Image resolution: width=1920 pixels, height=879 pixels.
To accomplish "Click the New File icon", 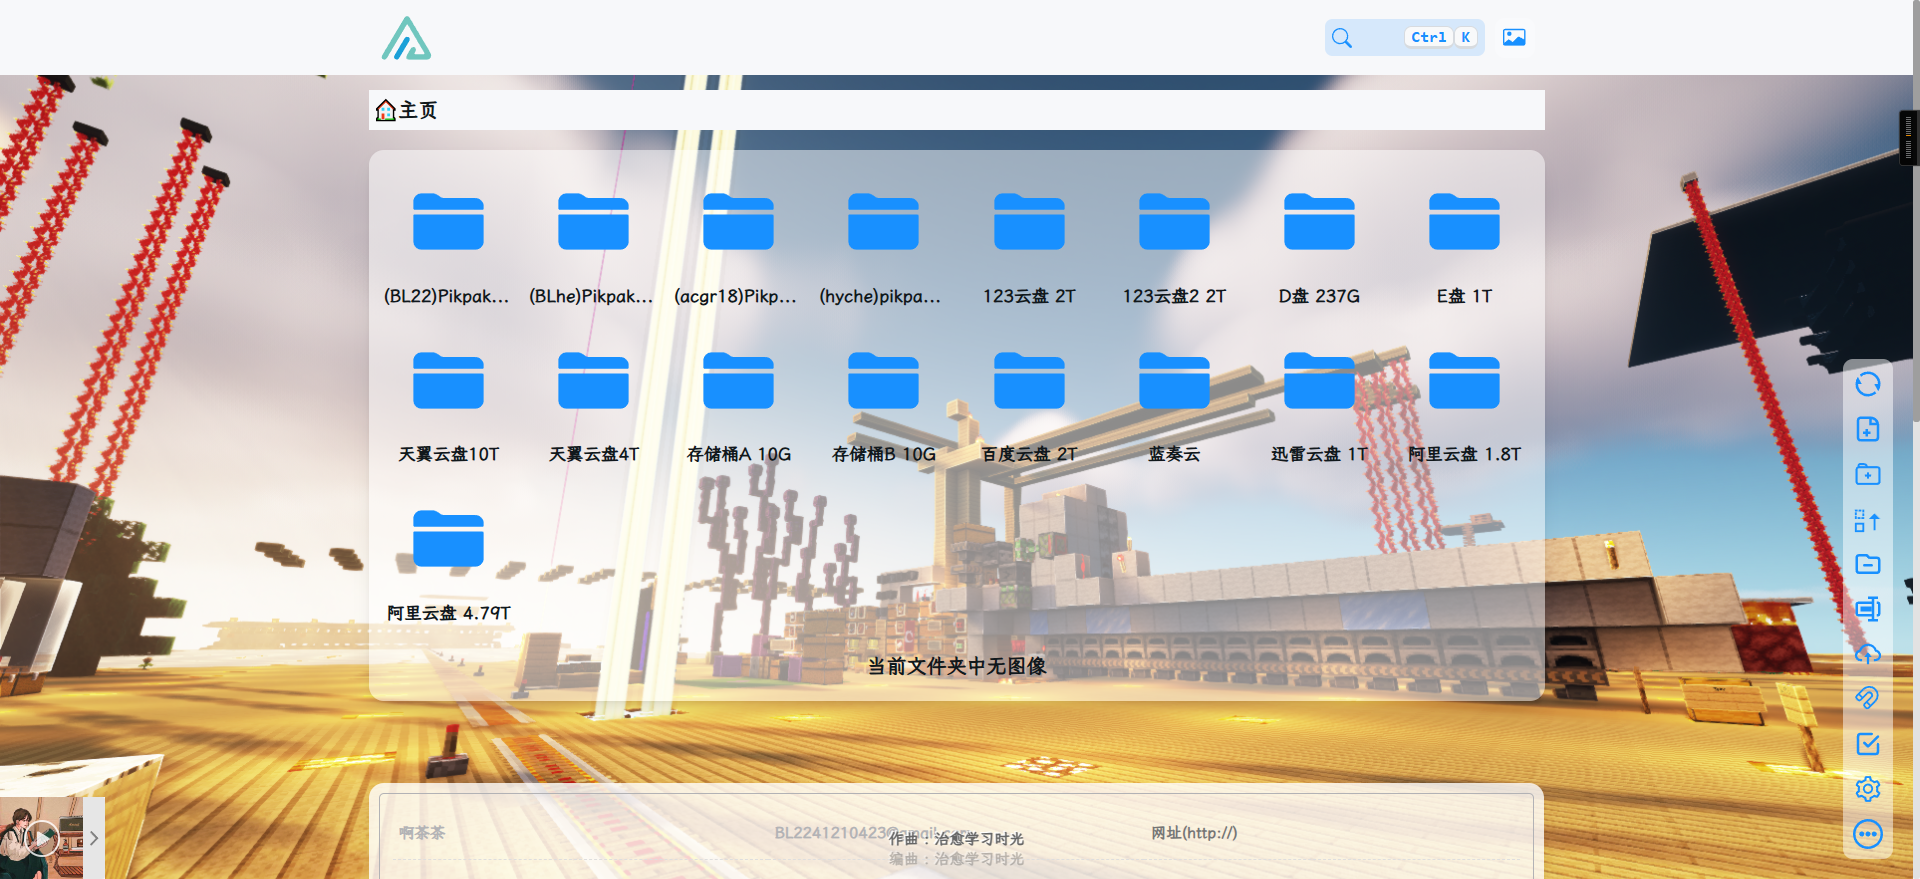I will [x=1867, y=430].
